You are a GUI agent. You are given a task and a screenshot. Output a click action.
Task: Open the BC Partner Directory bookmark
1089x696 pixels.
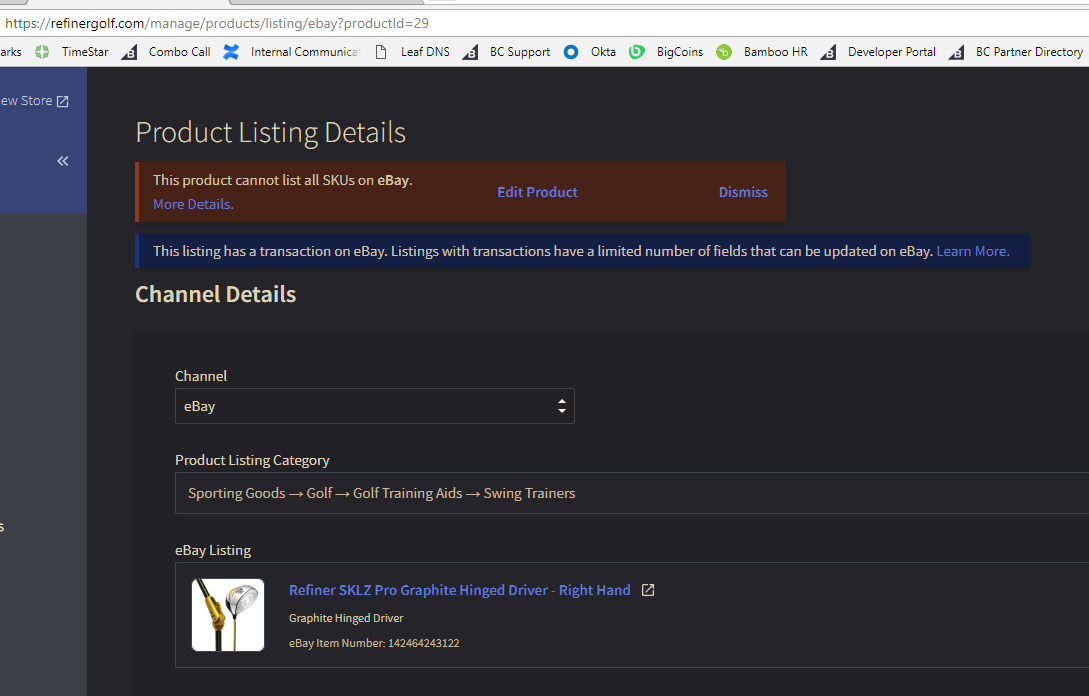click(1015, 51)
